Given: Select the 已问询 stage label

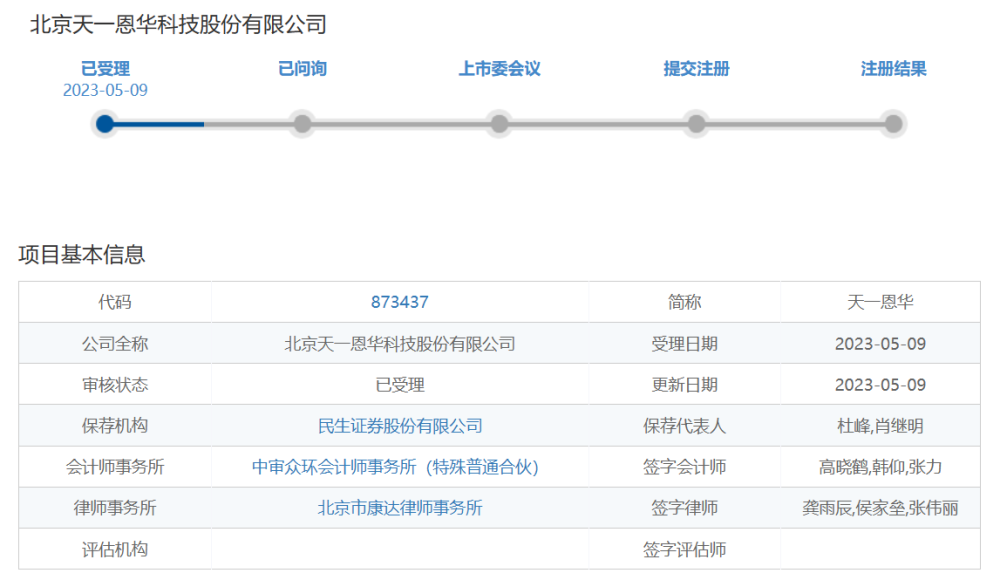Looking at the screenshot, I should (302, 69).
